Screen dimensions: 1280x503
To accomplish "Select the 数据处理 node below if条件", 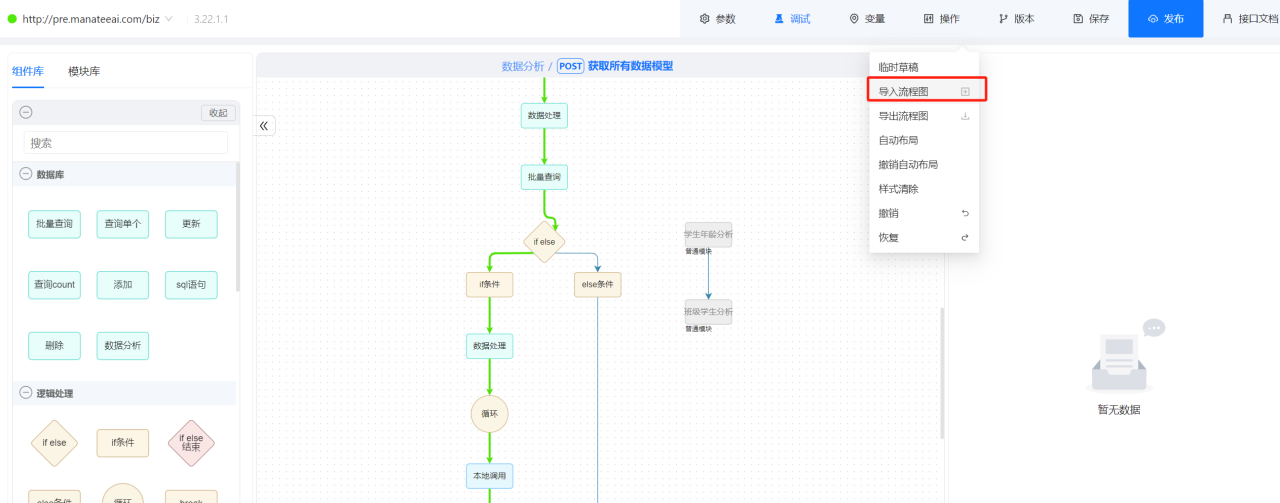I will [x=490, y=347].
